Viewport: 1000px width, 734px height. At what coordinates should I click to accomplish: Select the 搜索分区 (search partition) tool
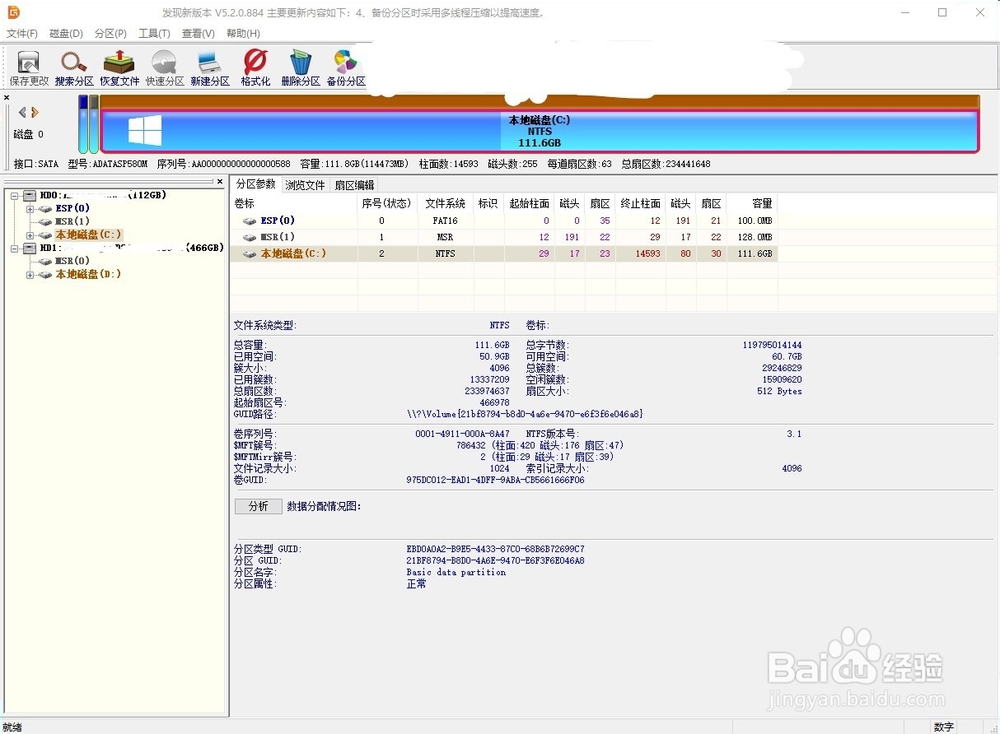click(x=73, y=66)
